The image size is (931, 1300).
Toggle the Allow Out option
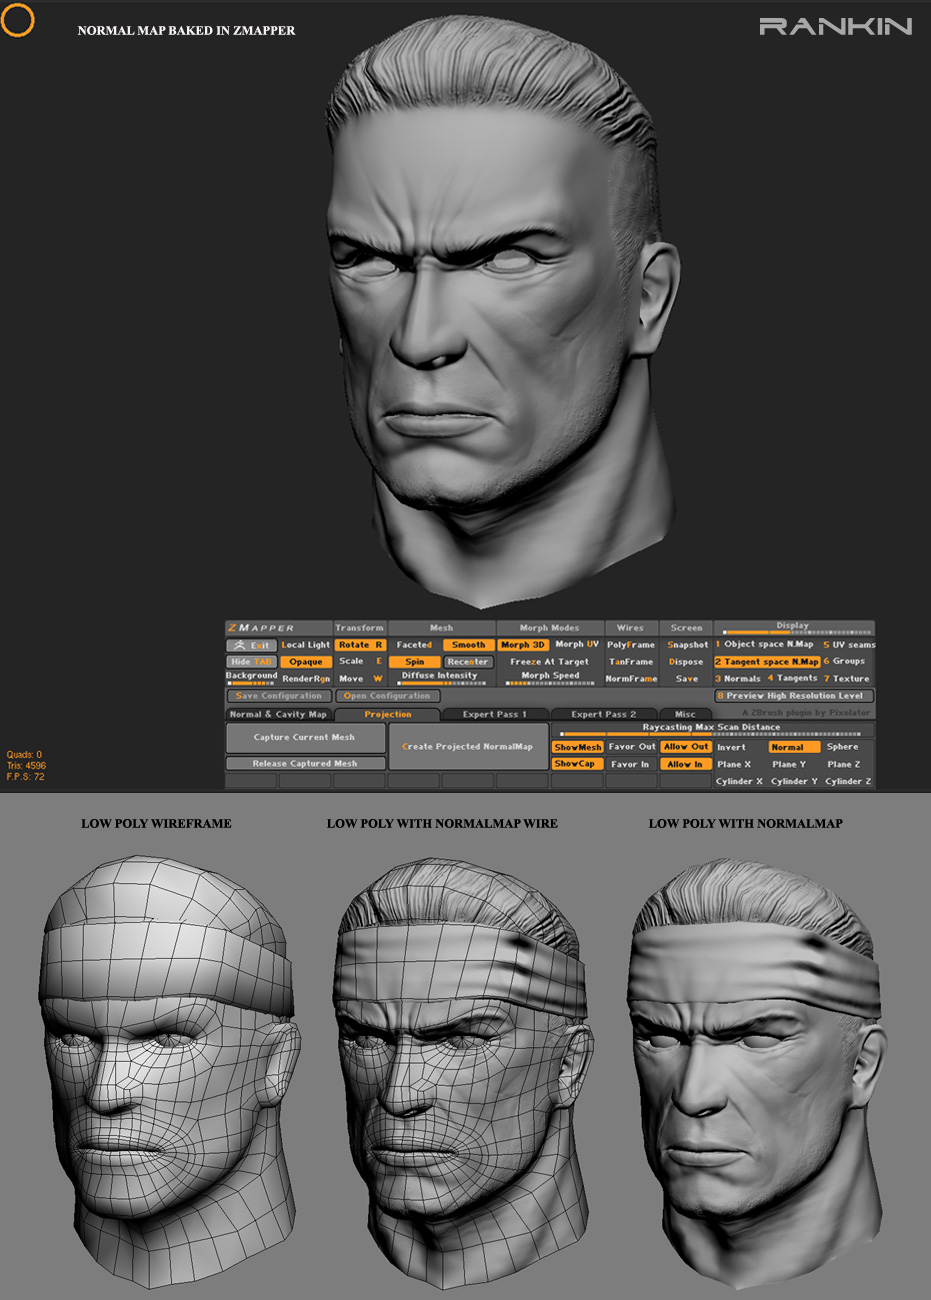pyautogui.click(x=686, y=747)
